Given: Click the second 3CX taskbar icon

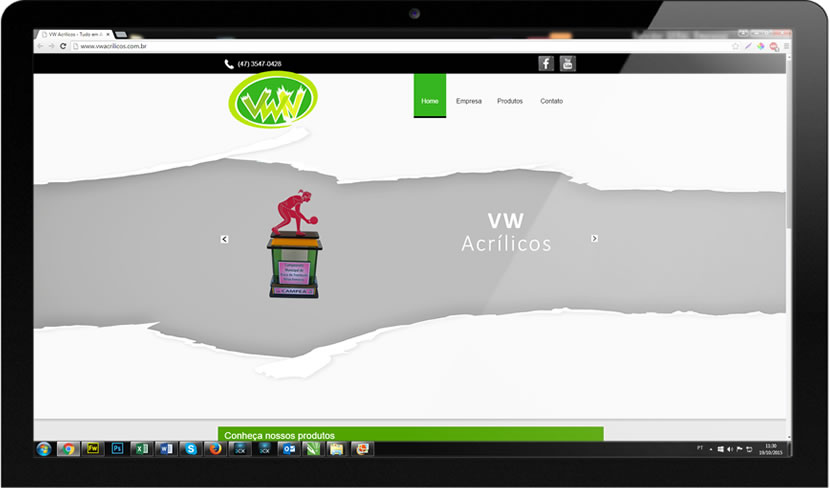Looking at the screenshot, I should click(x=264, y=449).
